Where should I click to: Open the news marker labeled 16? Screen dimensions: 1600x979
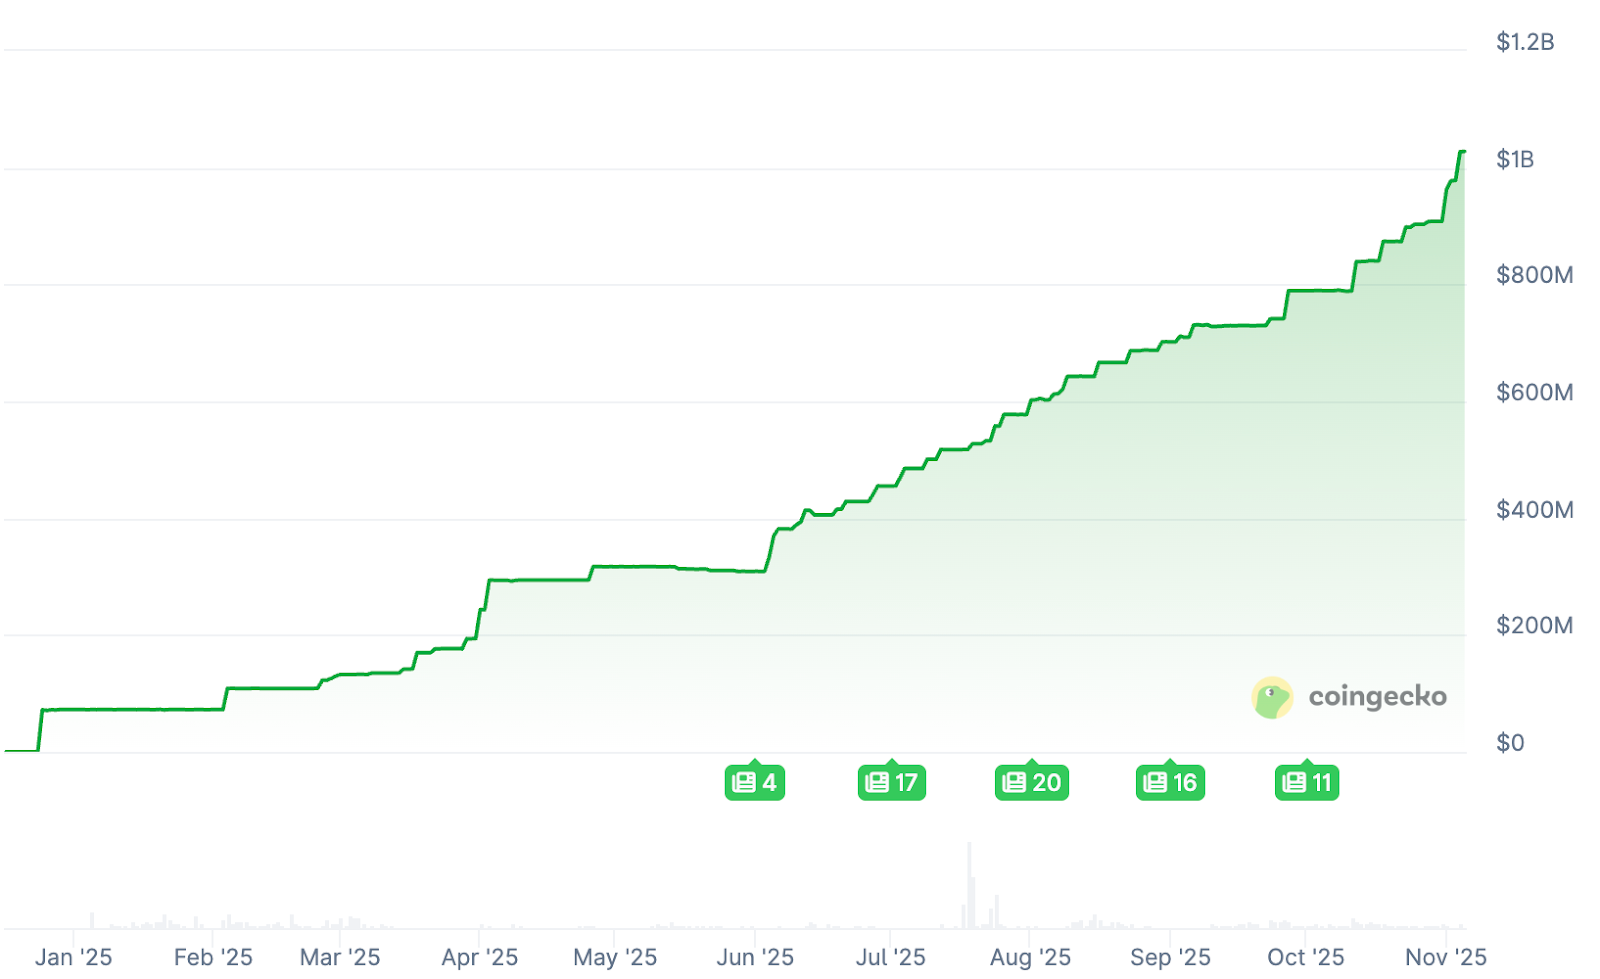click(1170, 782)
